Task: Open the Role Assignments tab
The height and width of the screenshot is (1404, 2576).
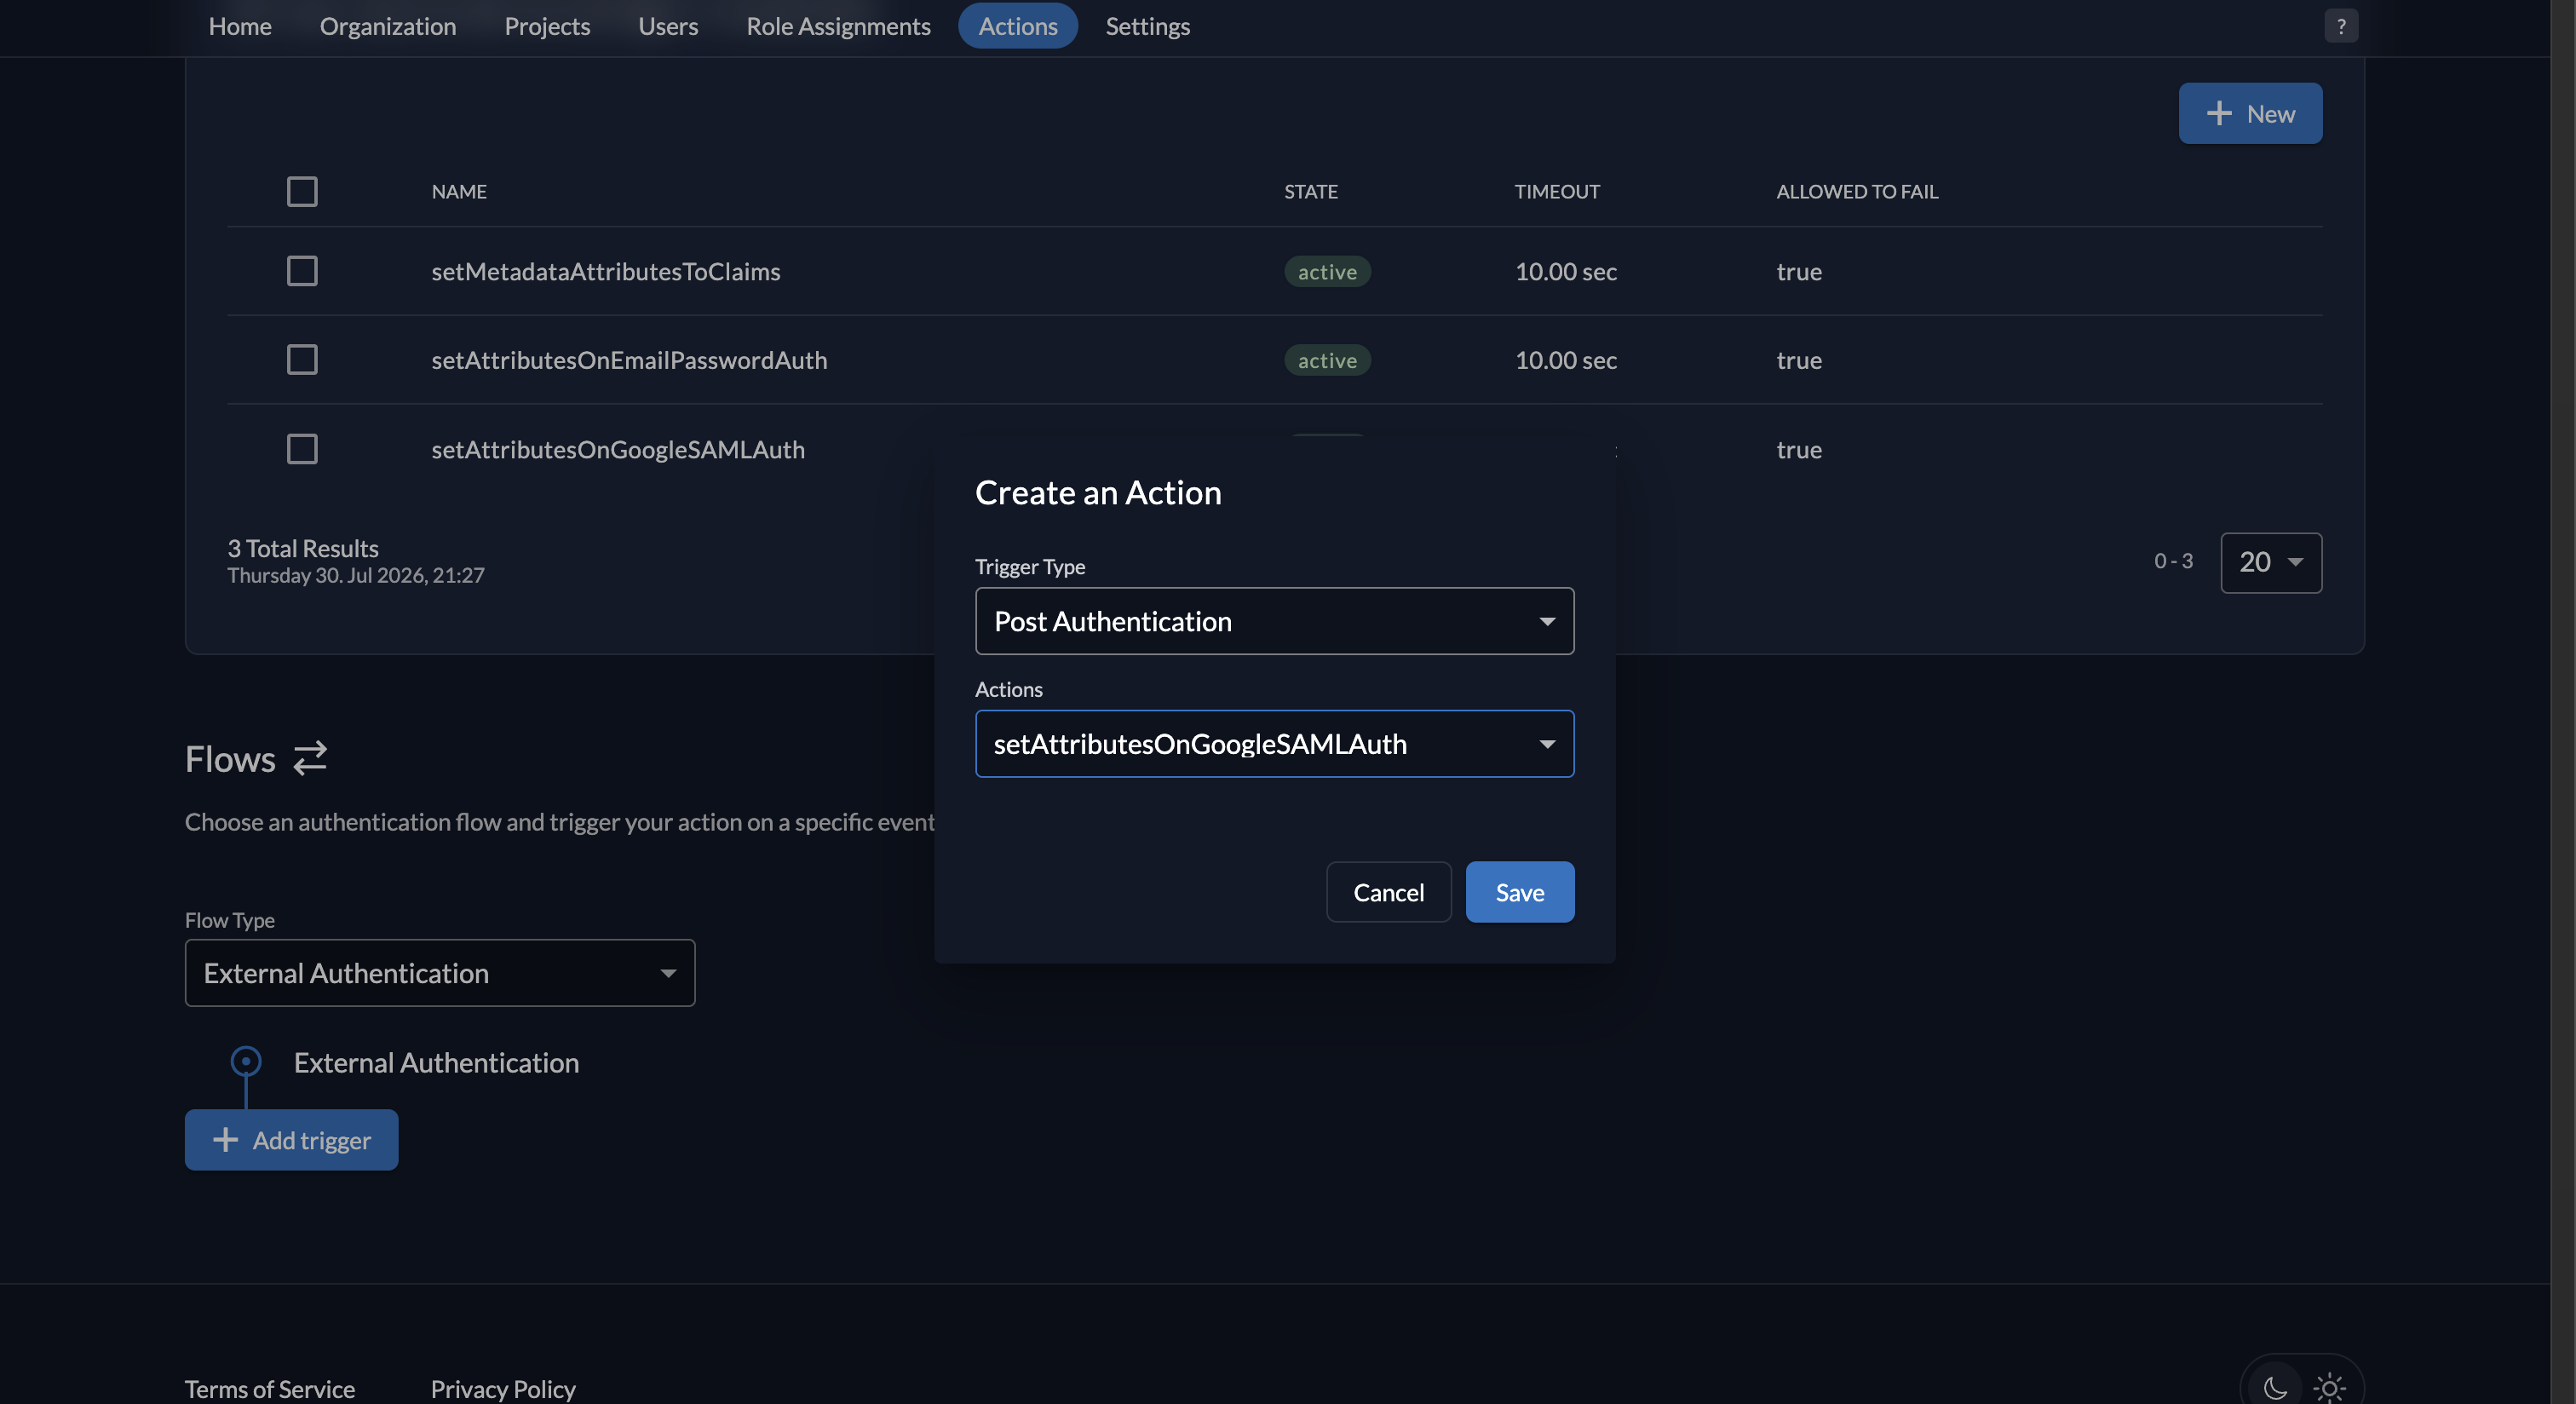Action: [838, 26]
